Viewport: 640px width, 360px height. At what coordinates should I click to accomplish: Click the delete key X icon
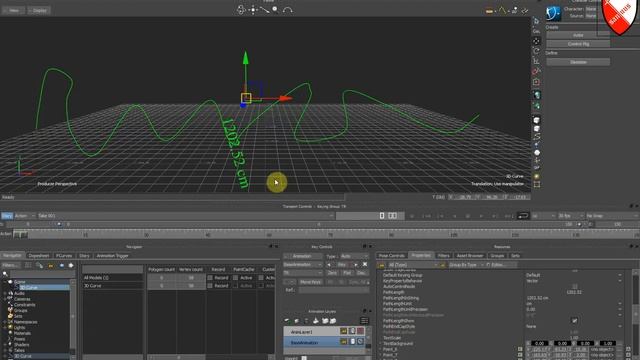[x=365, y=264]
